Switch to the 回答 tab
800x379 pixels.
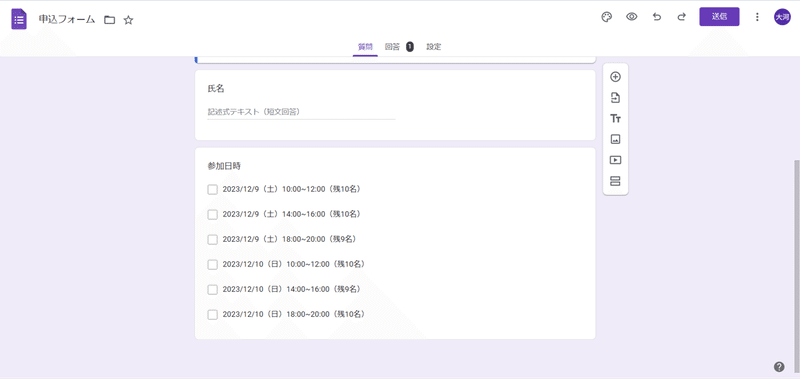(392, 47)
